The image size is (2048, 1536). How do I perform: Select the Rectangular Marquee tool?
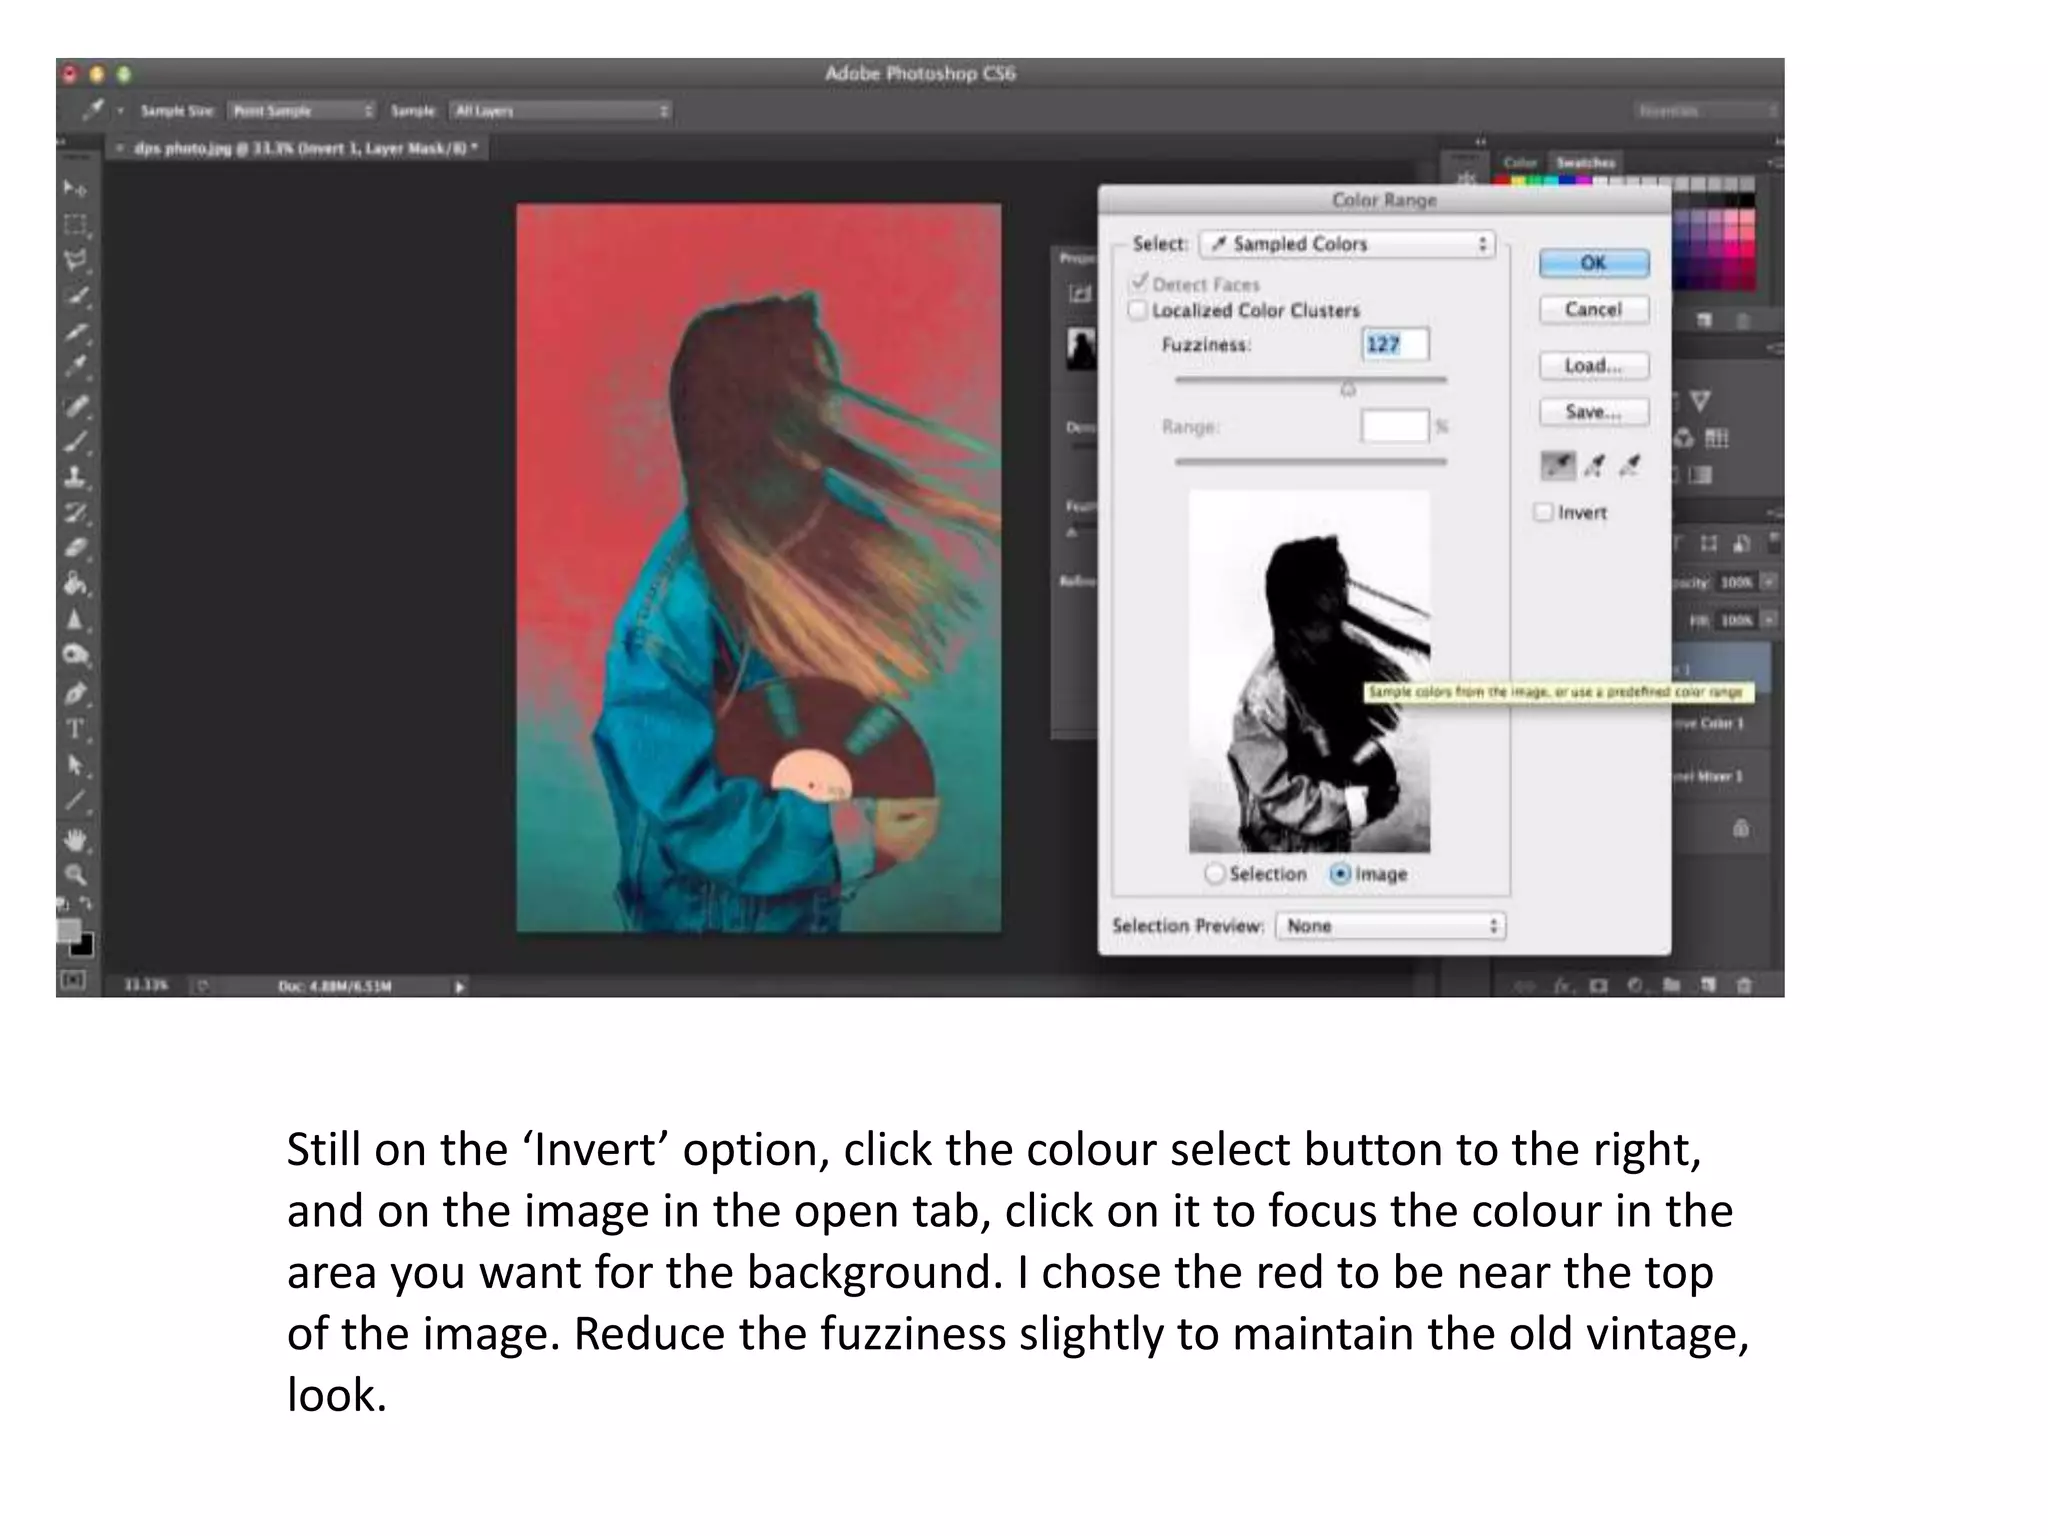click(75, 224)
